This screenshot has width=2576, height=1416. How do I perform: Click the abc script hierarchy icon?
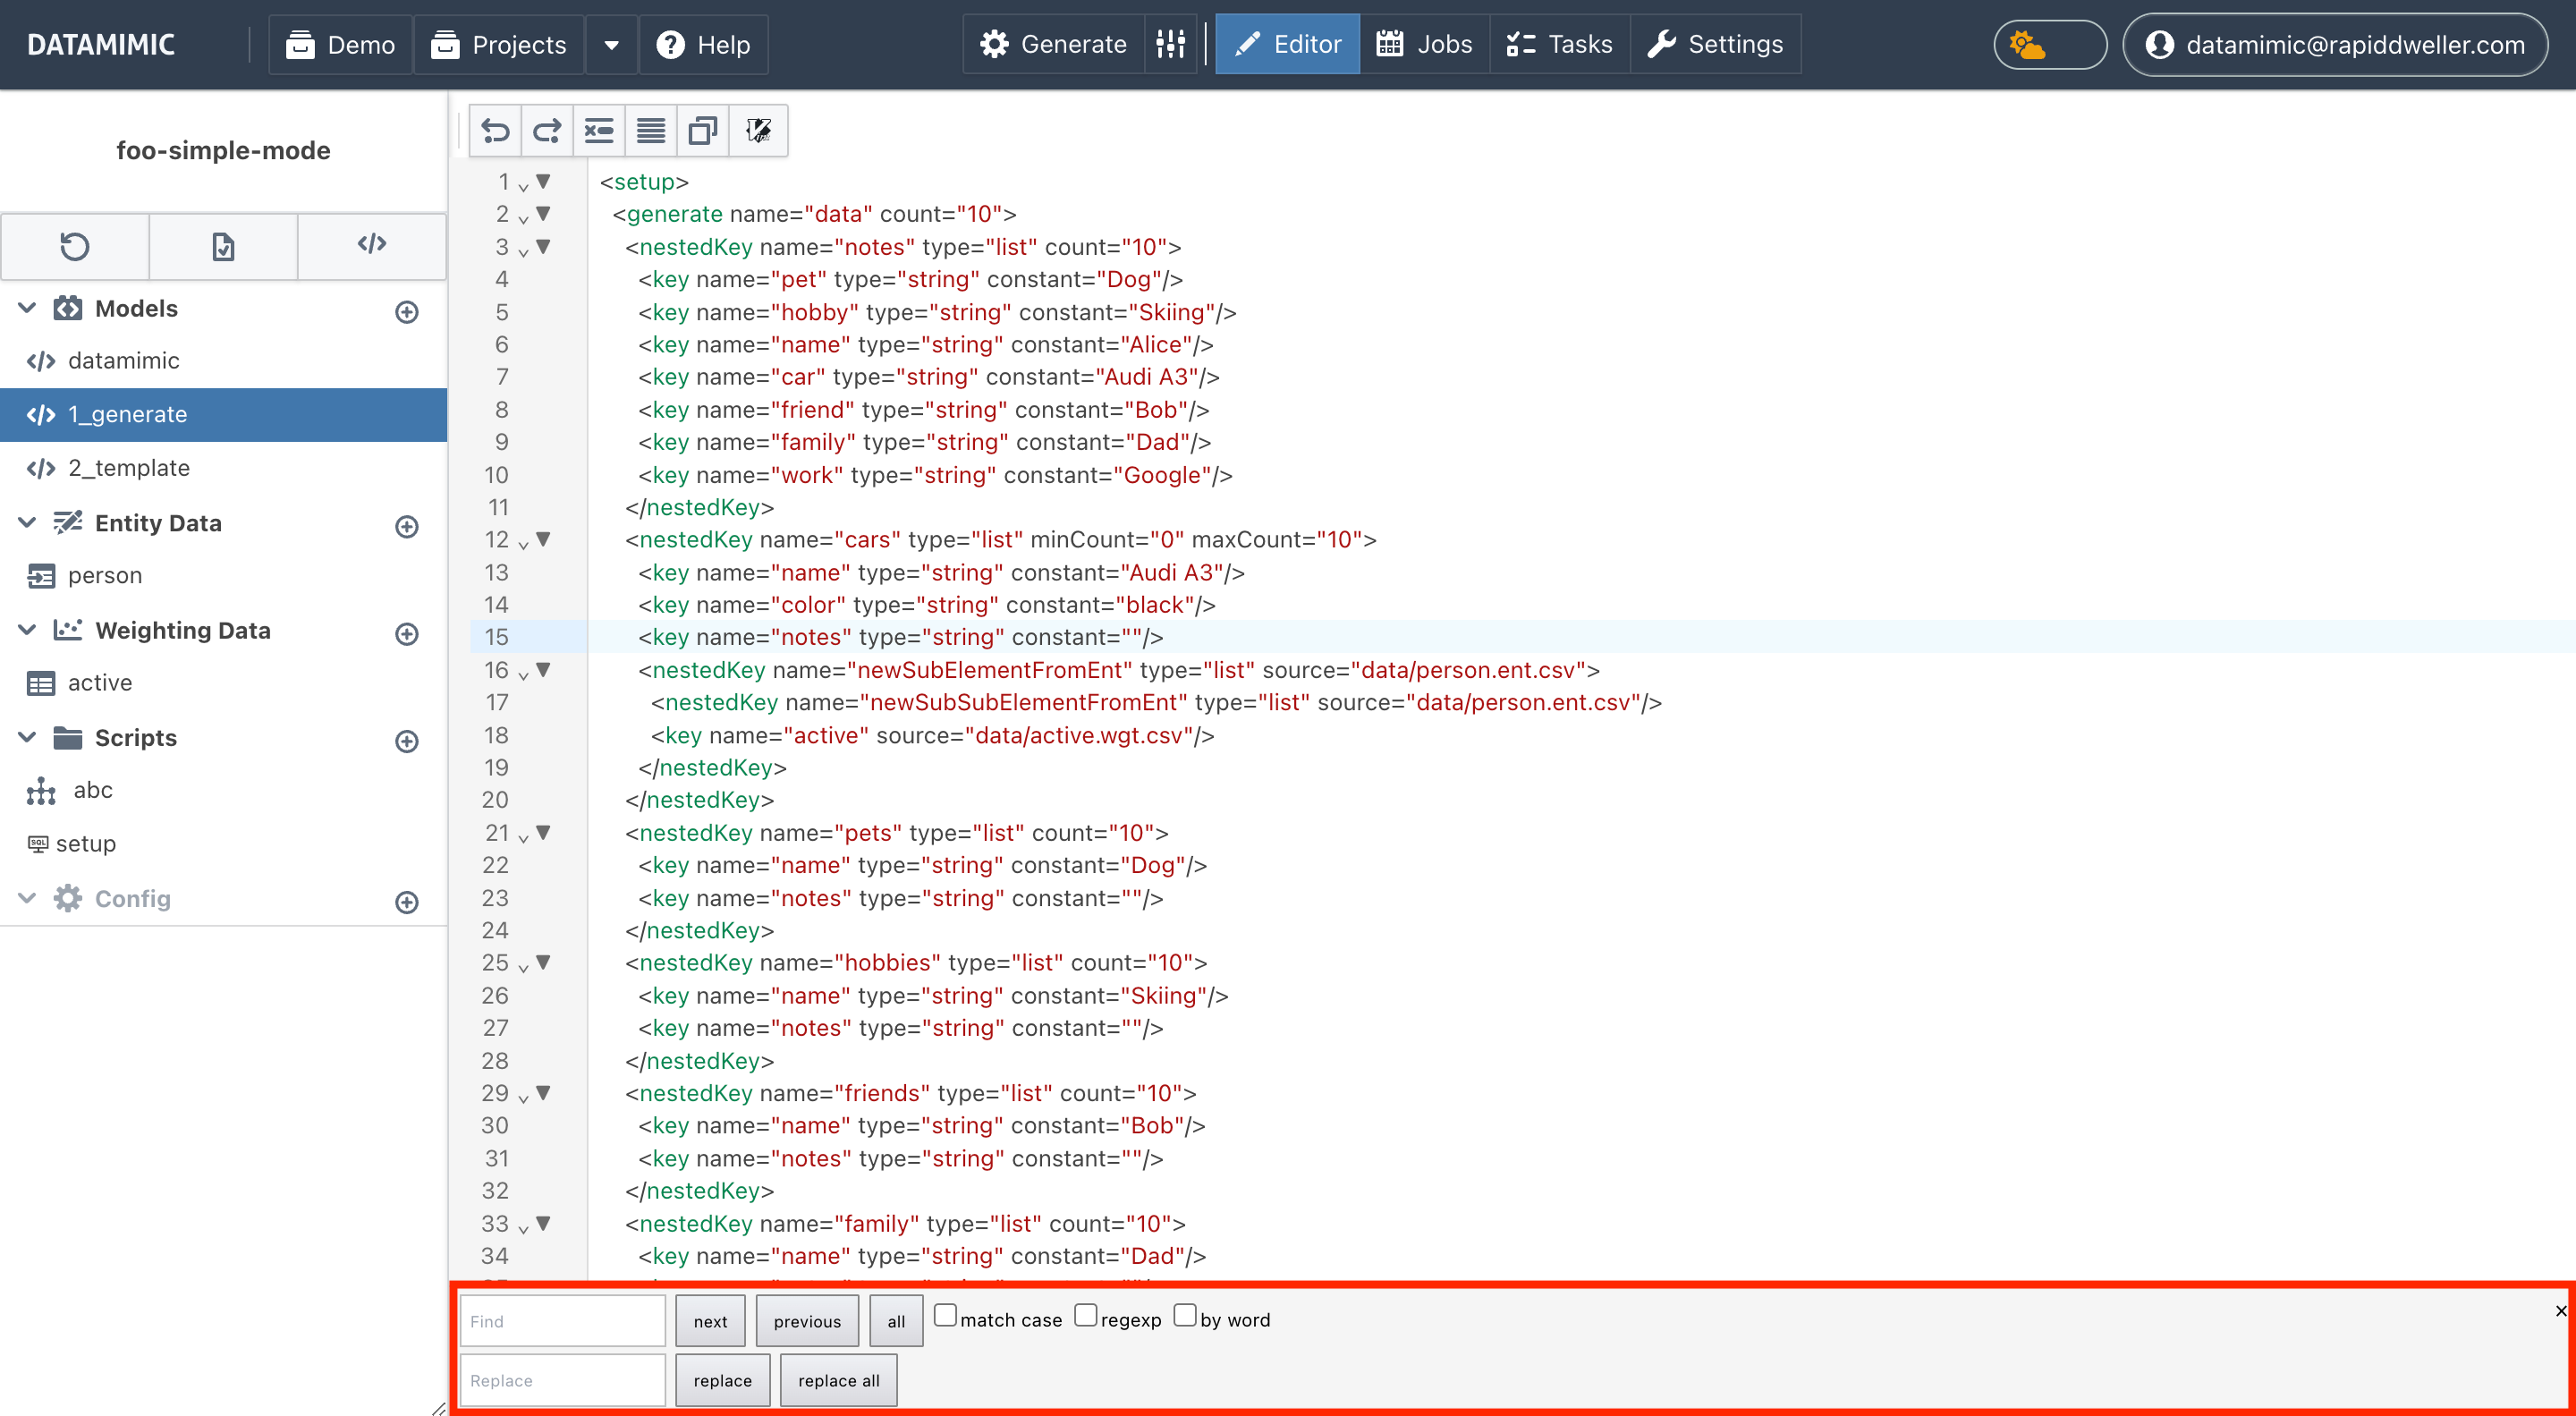click(x=41, y=790)
